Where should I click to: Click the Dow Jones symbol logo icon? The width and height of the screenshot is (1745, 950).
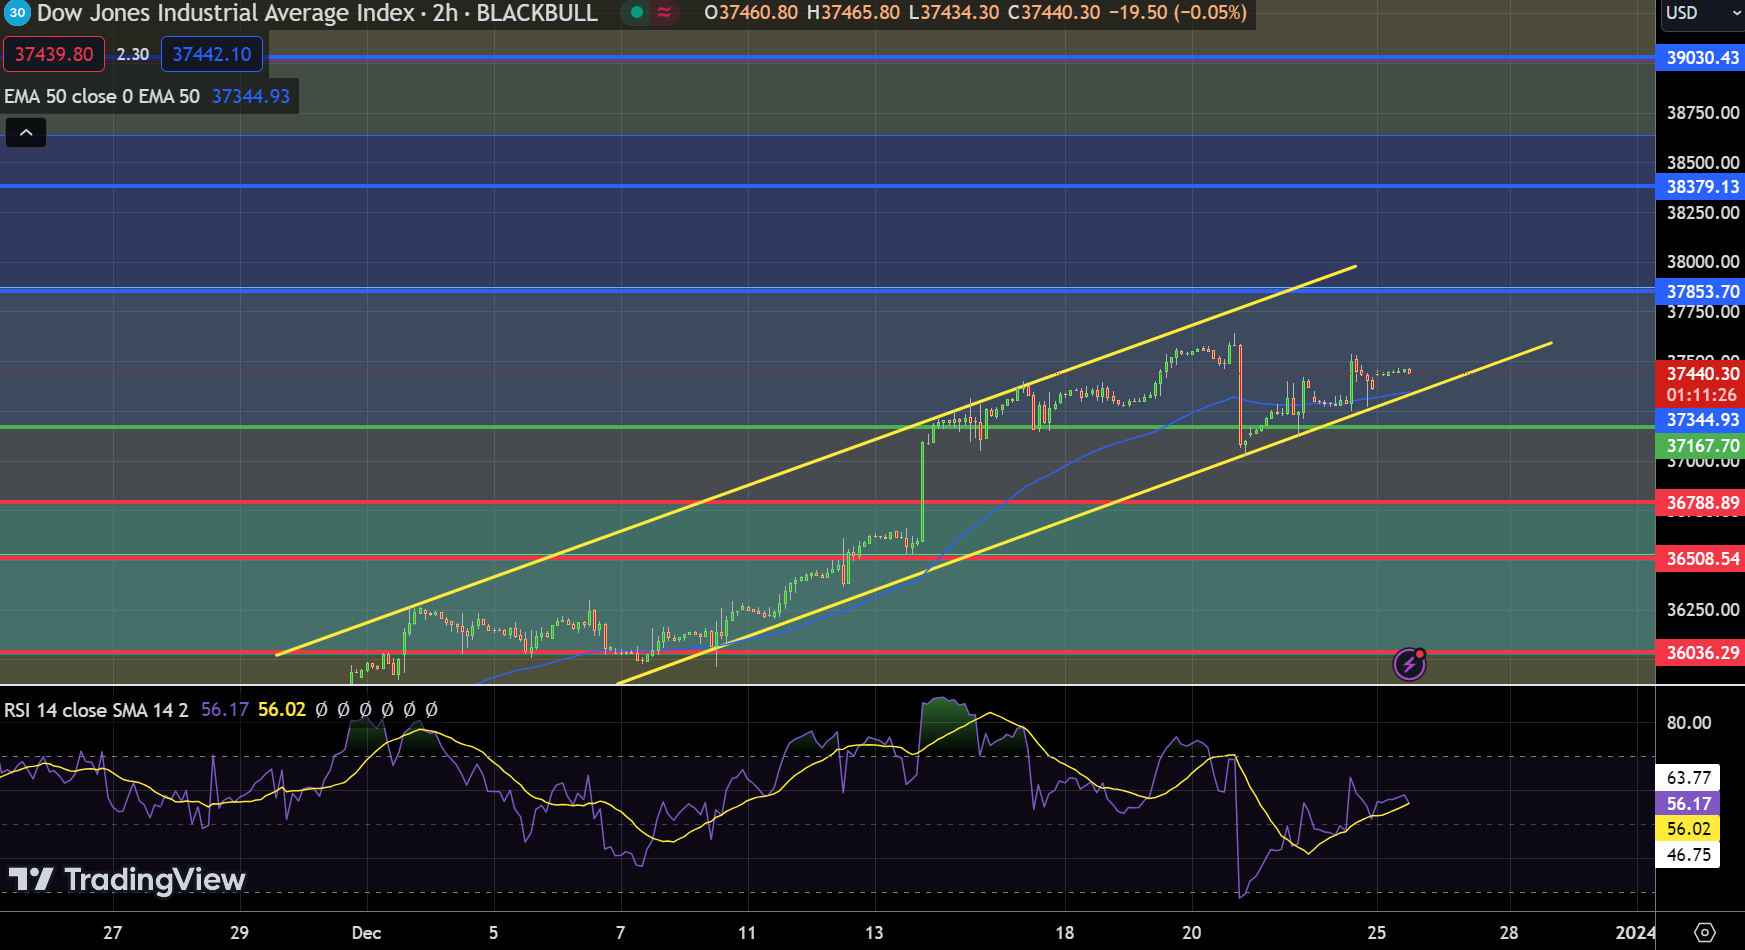pyautogui.click(x=17, y=13)
